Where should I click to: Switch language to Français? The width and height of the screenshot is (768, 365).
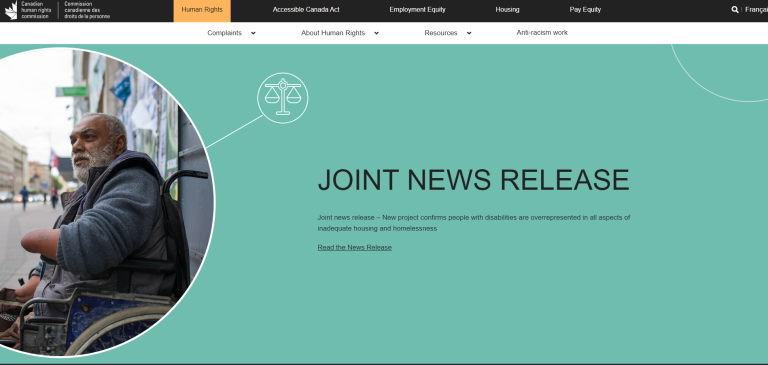click(756, 10)
